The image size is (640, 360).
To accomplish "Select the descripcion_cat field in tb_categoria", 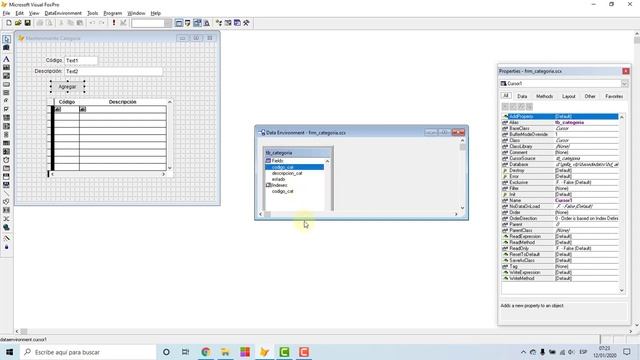I will [x=287, y=173].
